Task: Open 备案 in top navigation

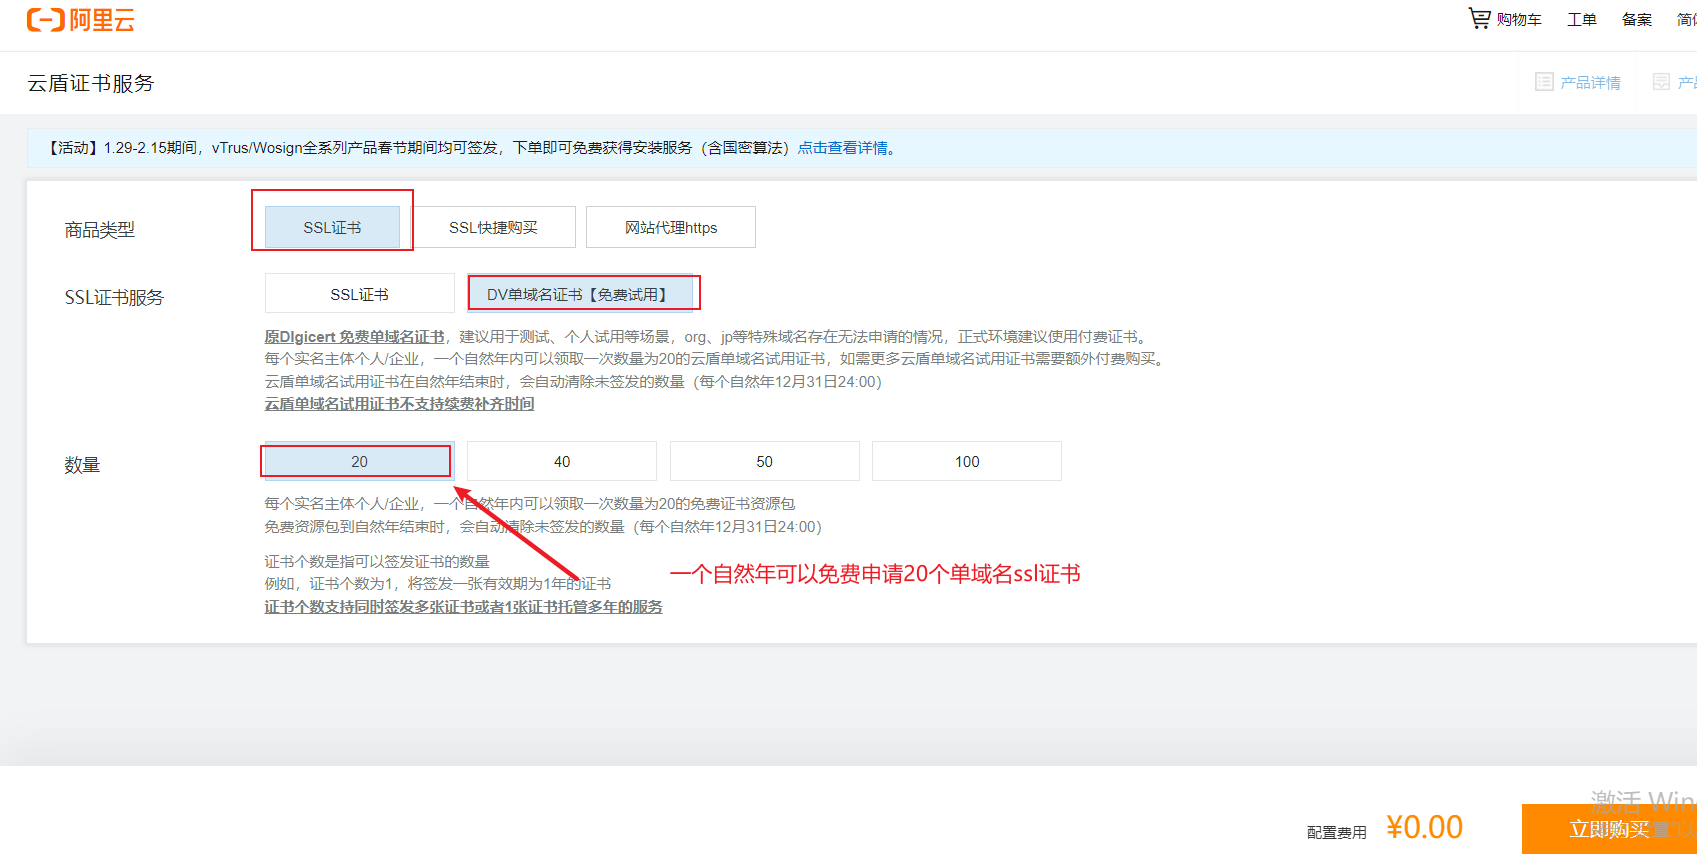Action: pyautogui.click(x=1636, y=19)
